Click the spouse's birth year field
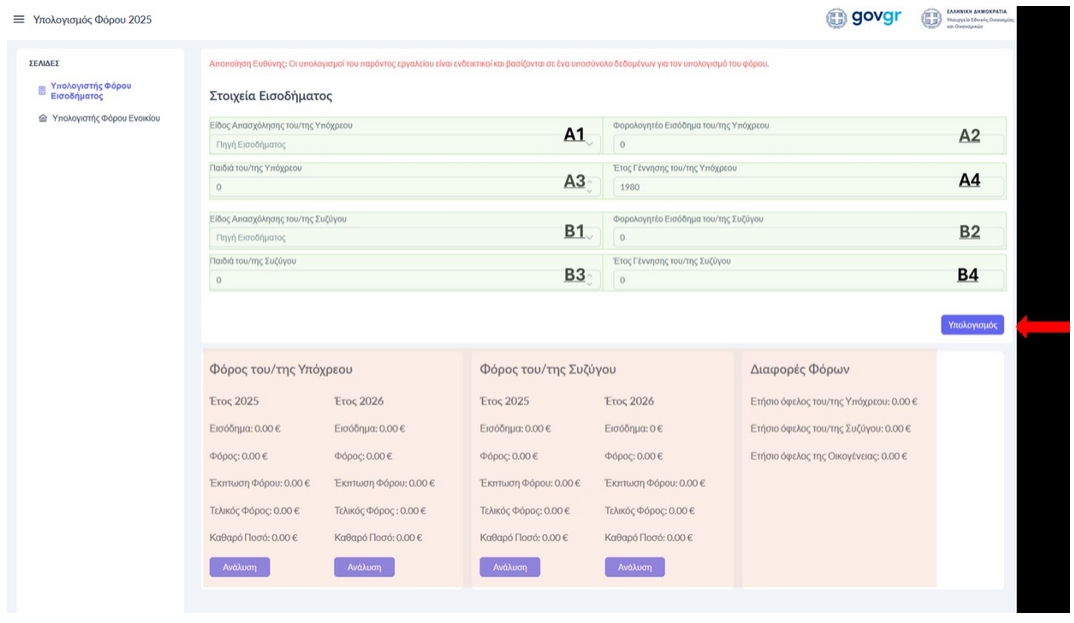This screenshot has height=623, width=1074. 780,280
